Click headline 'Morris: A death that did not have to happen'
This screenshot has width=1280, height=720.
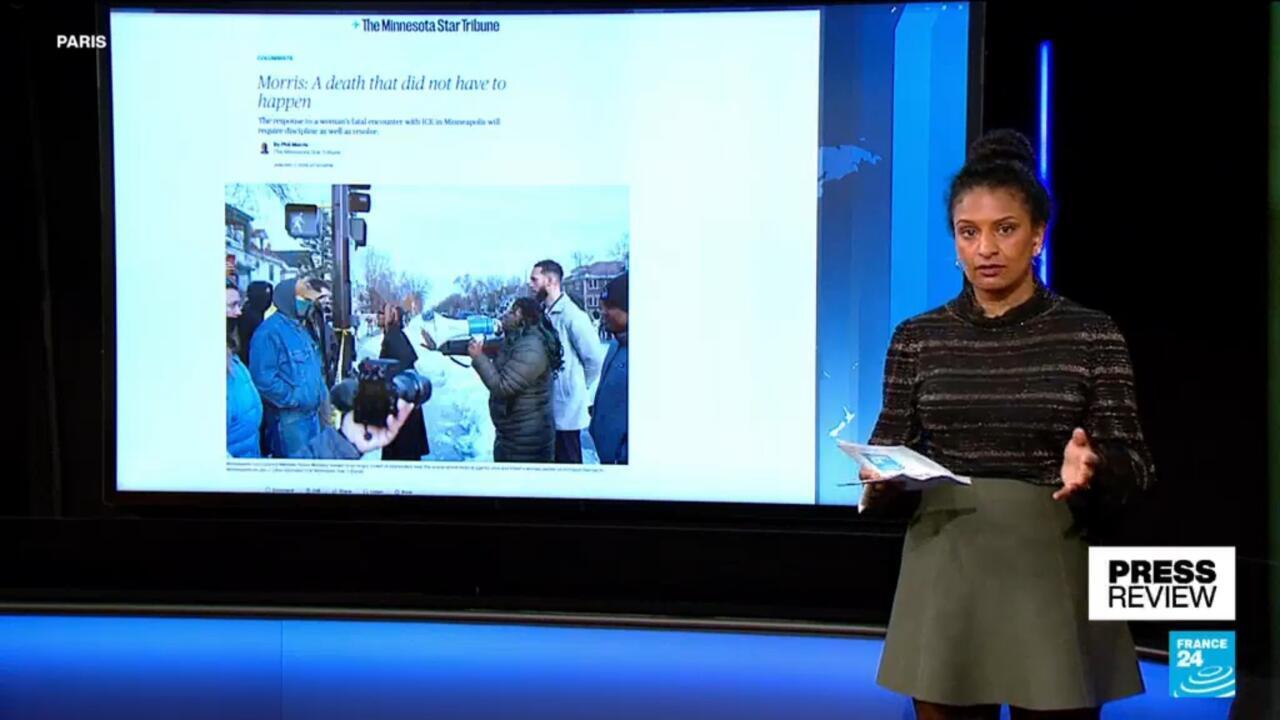pos(380,92)
